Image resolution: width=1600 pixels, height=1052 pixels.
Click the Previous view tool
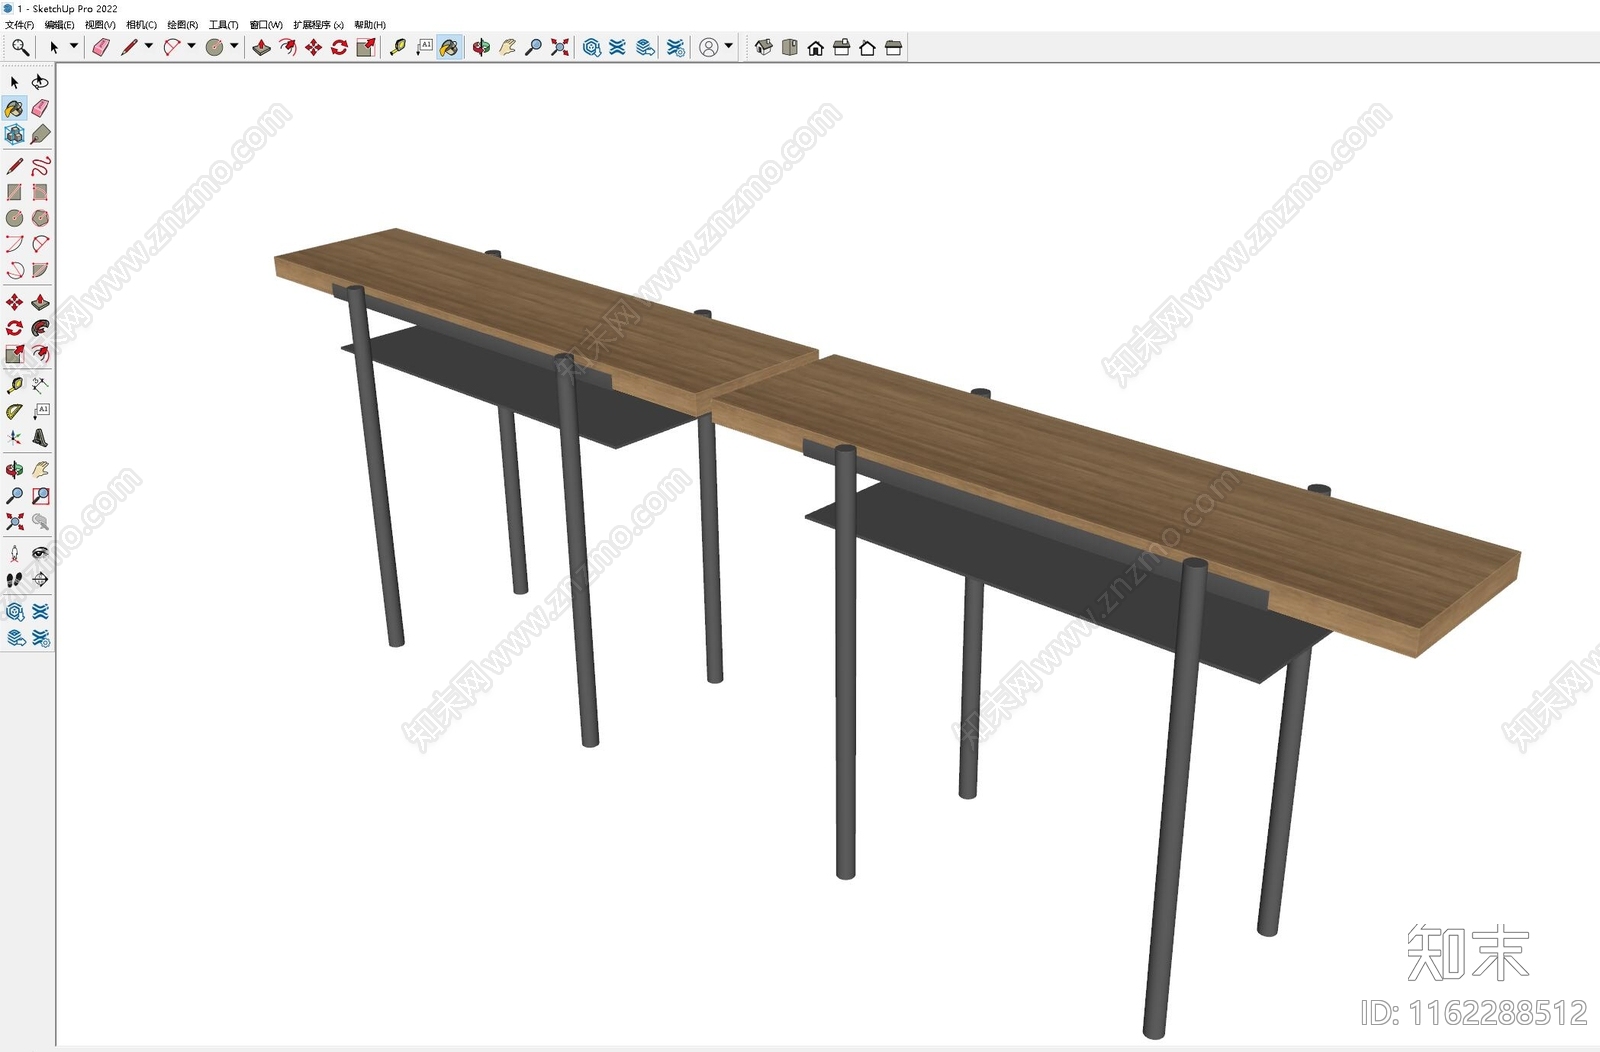(40, 522)
